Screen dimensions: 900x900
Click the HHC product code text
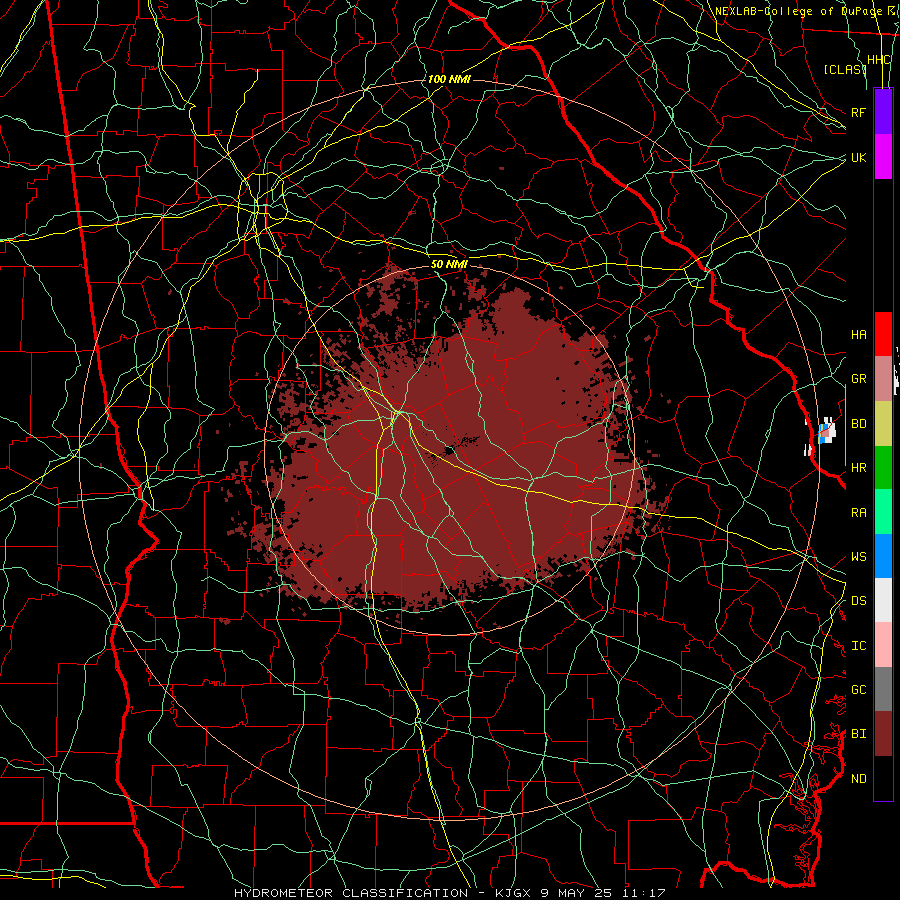[x=878, y=60]
